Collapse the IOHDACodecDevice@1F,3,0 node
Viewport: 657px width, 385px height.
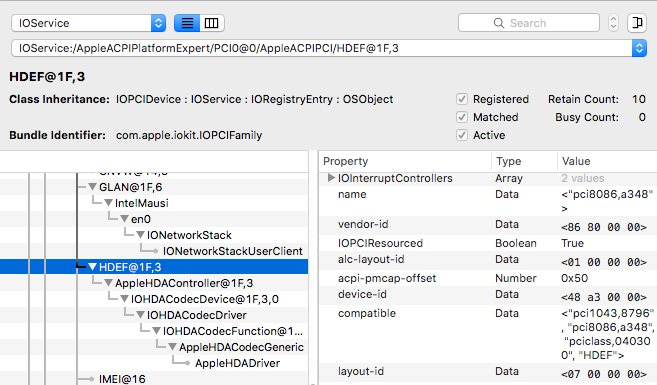[x=124, y=299]
